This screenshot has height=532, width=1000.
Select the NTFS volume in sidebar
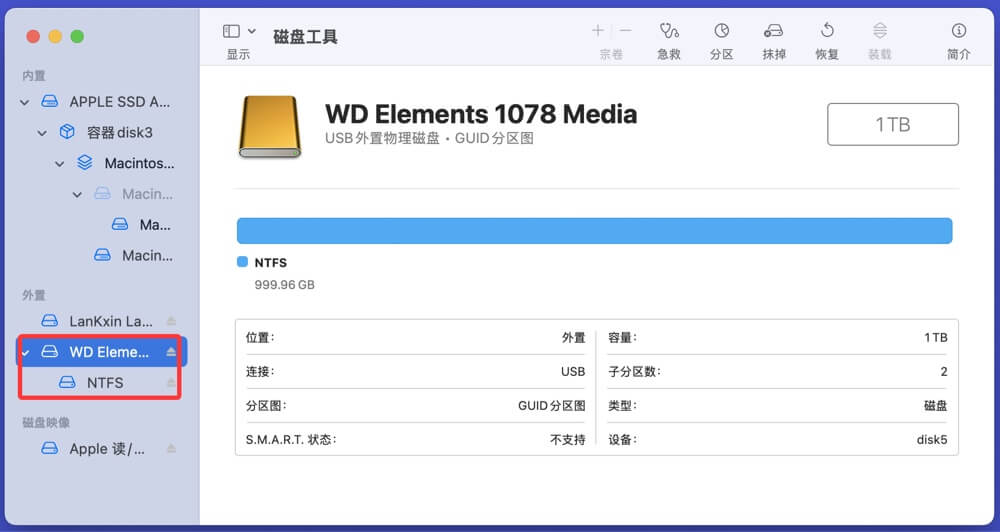[x=104, y=382]
